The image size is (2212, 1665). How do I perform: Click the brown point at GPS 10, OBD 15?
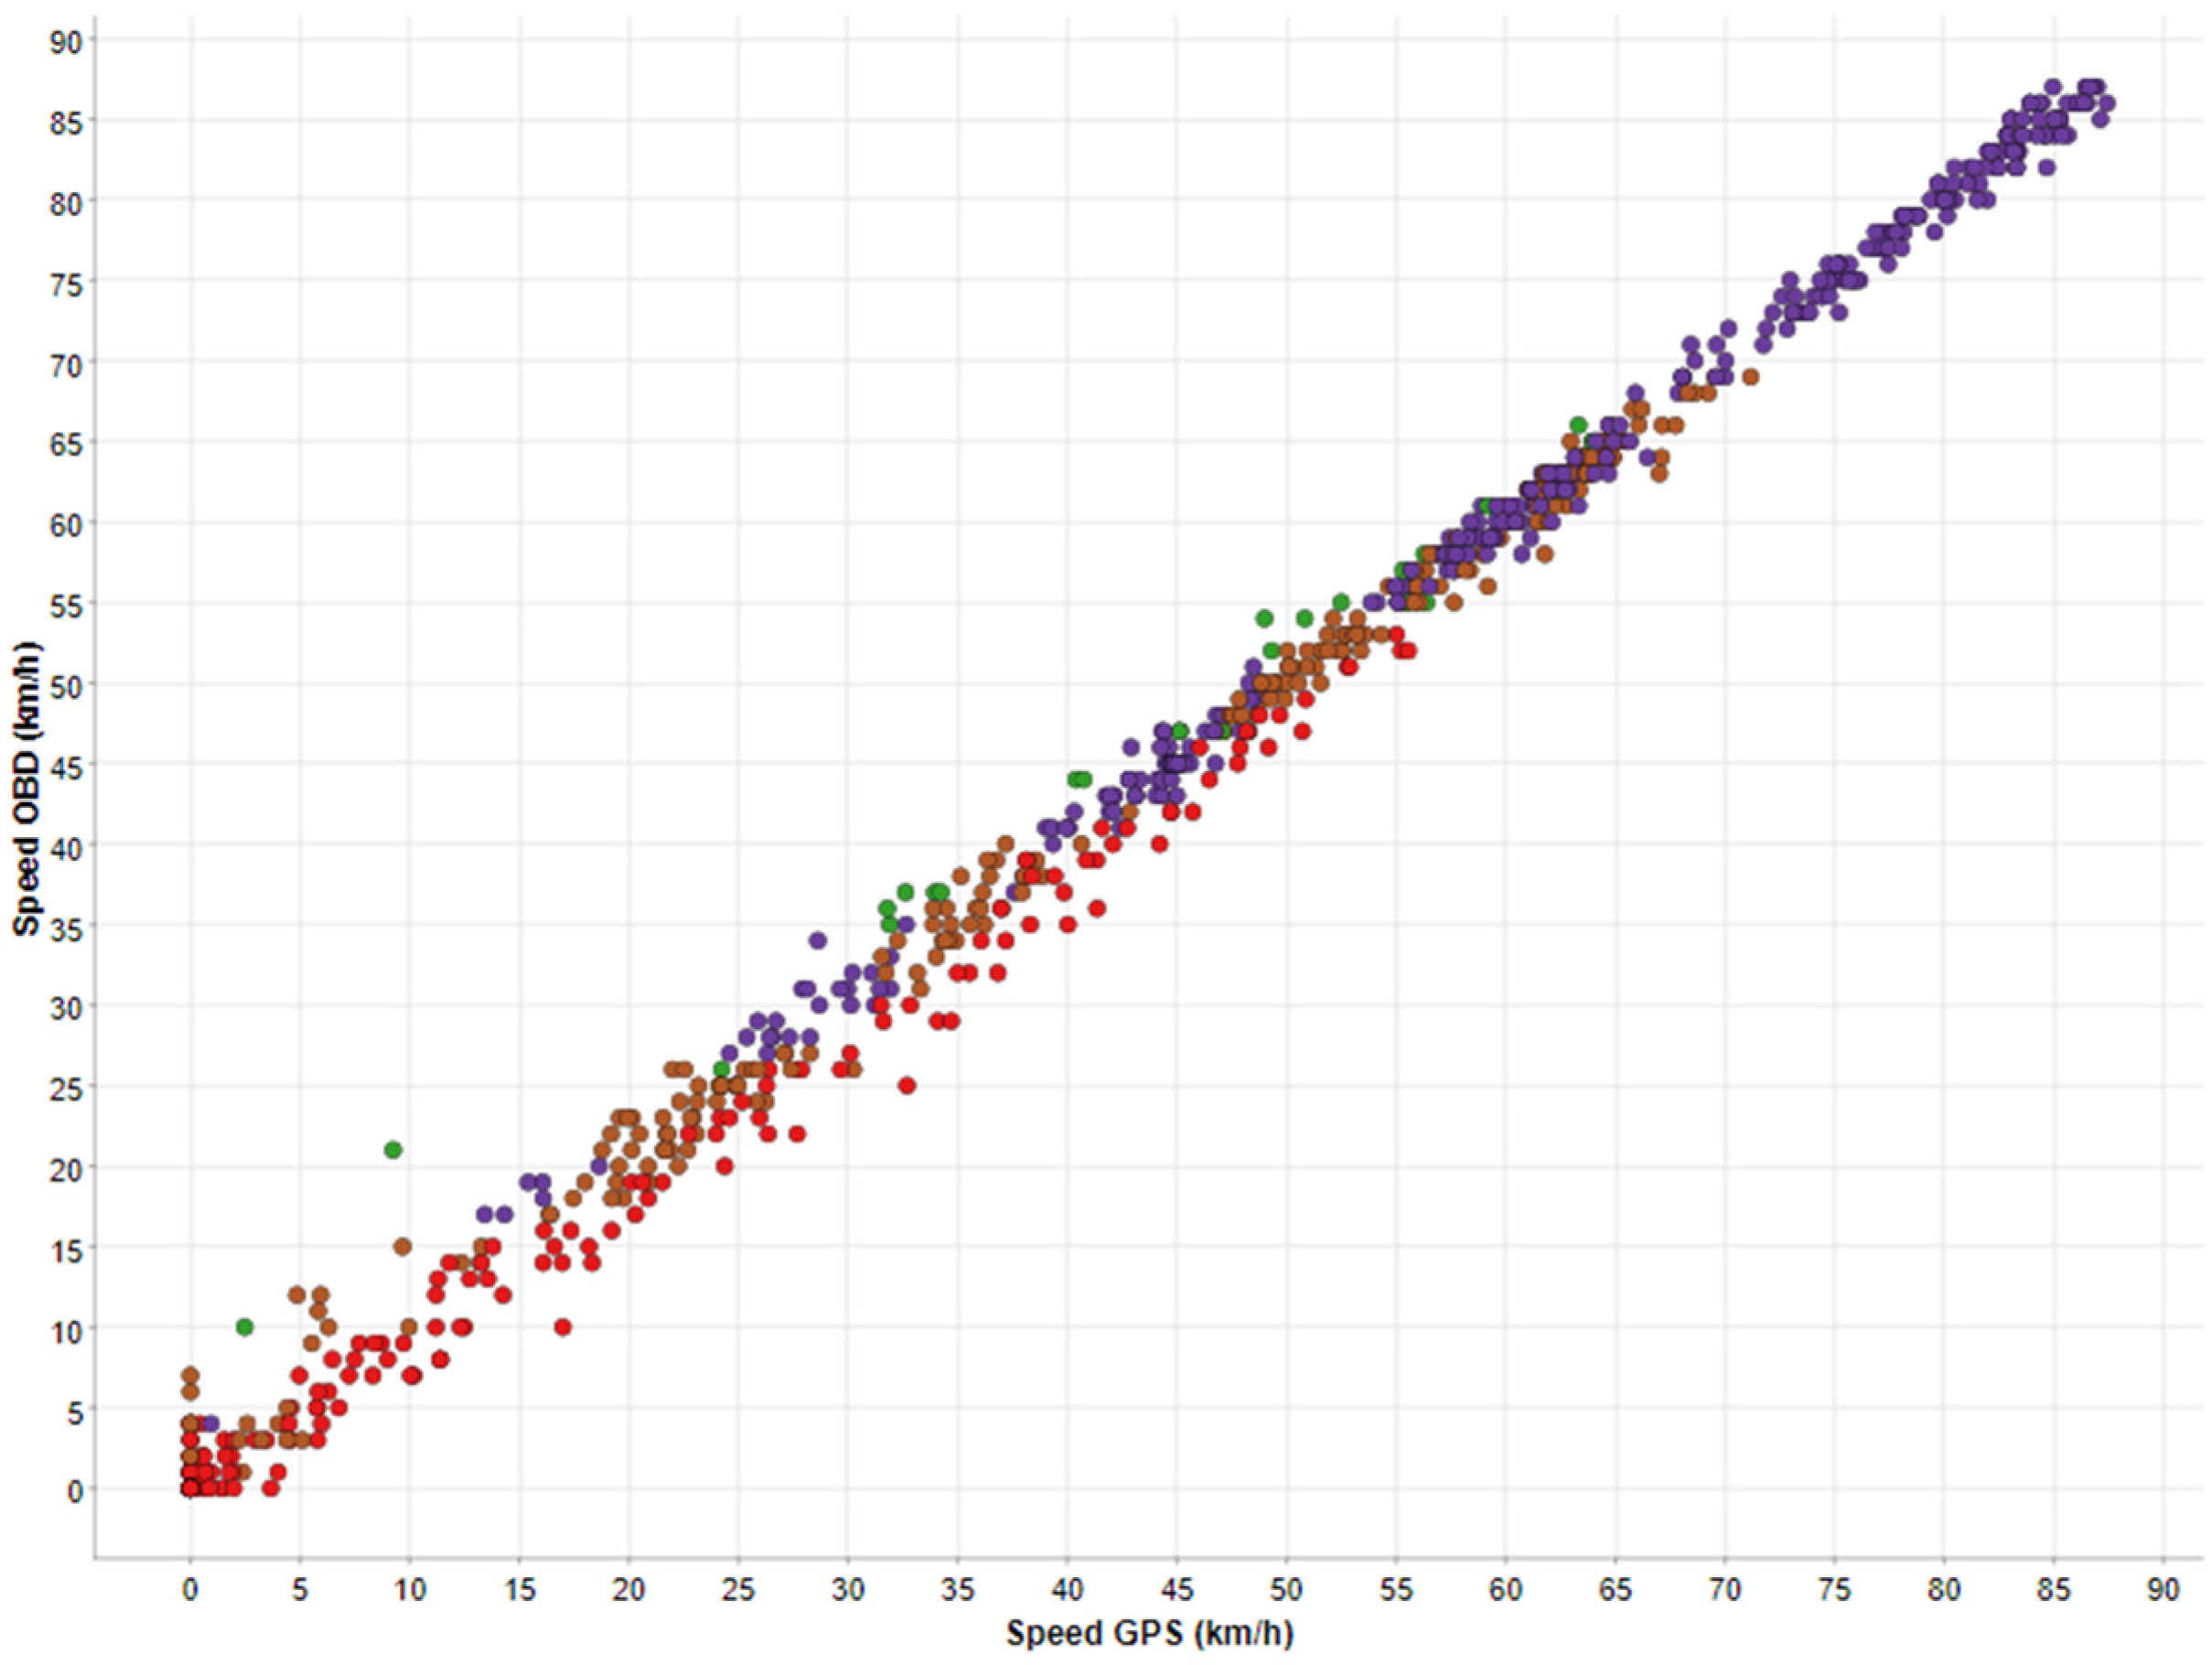click(x=403, y=1247)
